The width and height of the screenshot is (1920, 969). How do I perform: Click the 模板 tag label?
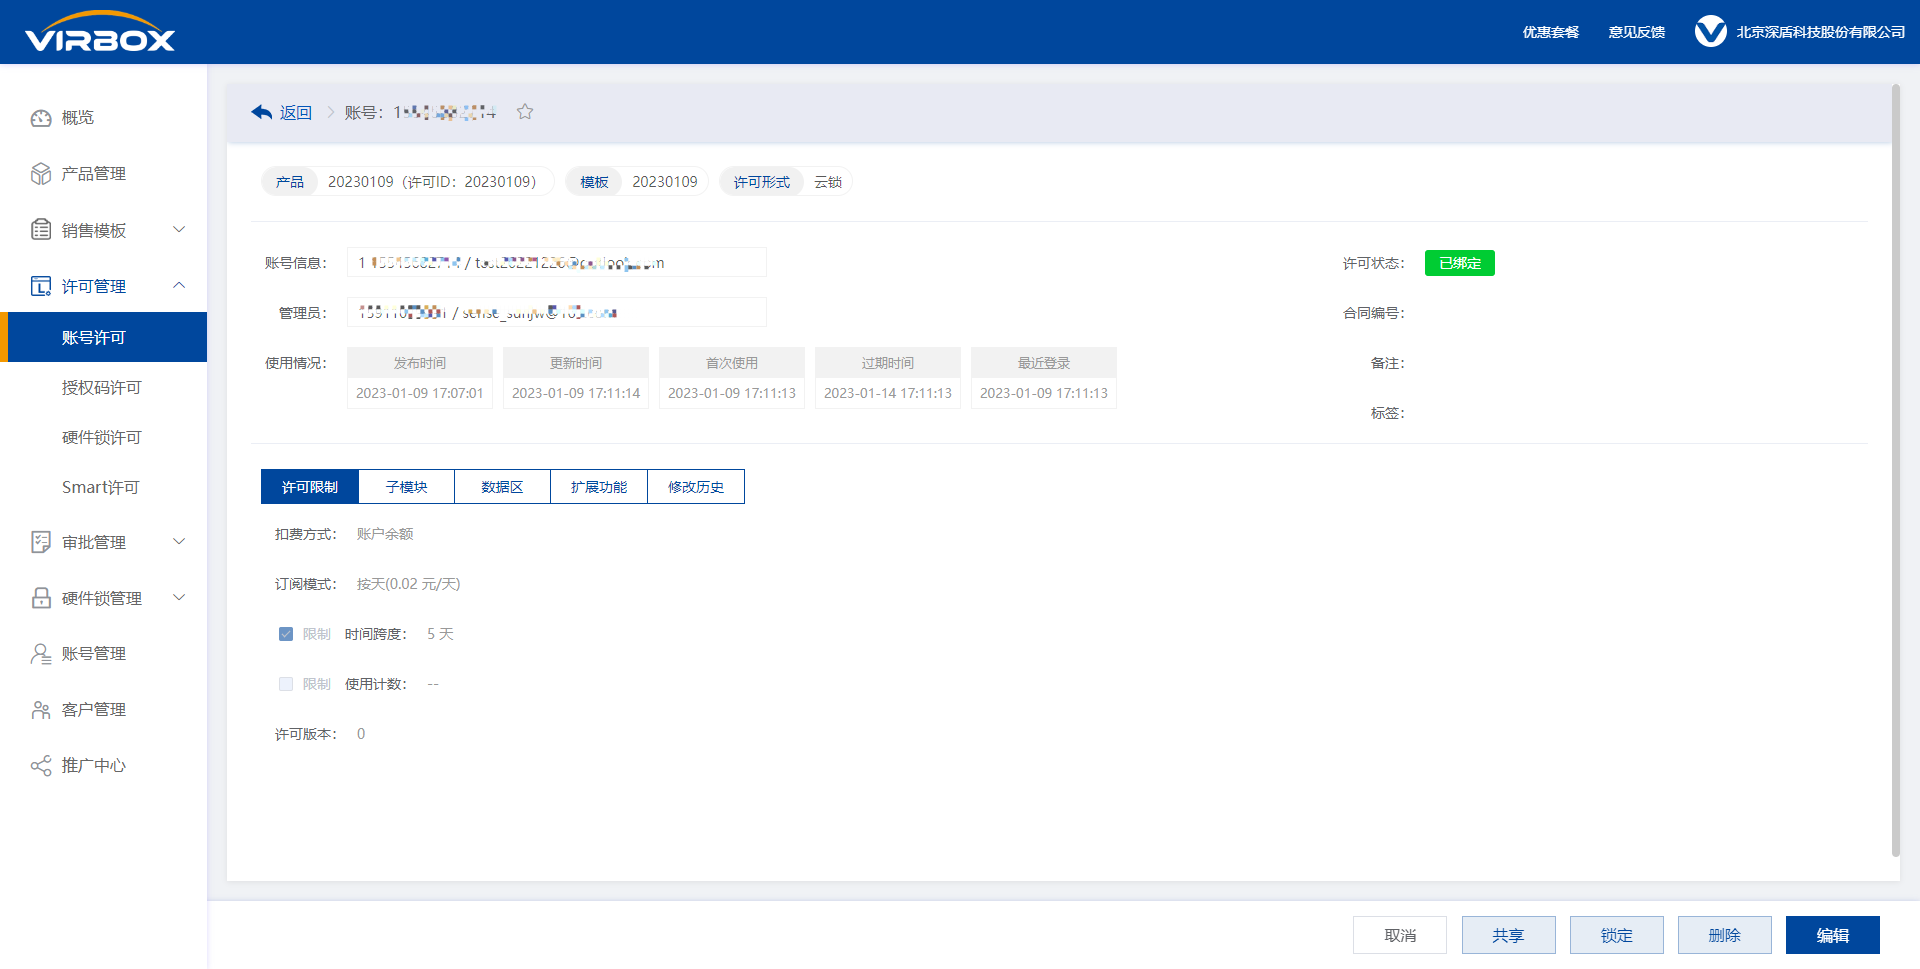(x=594, y=182)
